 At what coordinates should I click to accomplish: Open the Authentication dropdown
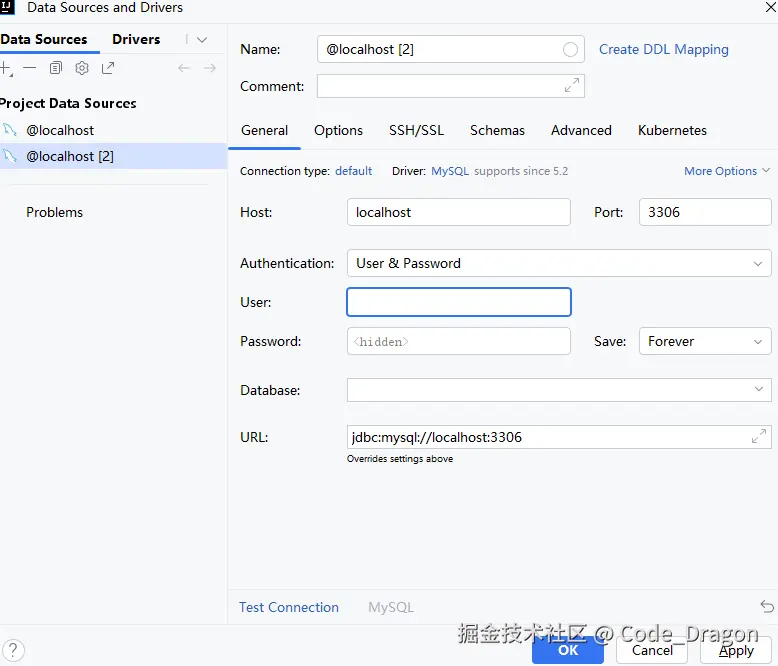coord(559,263)
